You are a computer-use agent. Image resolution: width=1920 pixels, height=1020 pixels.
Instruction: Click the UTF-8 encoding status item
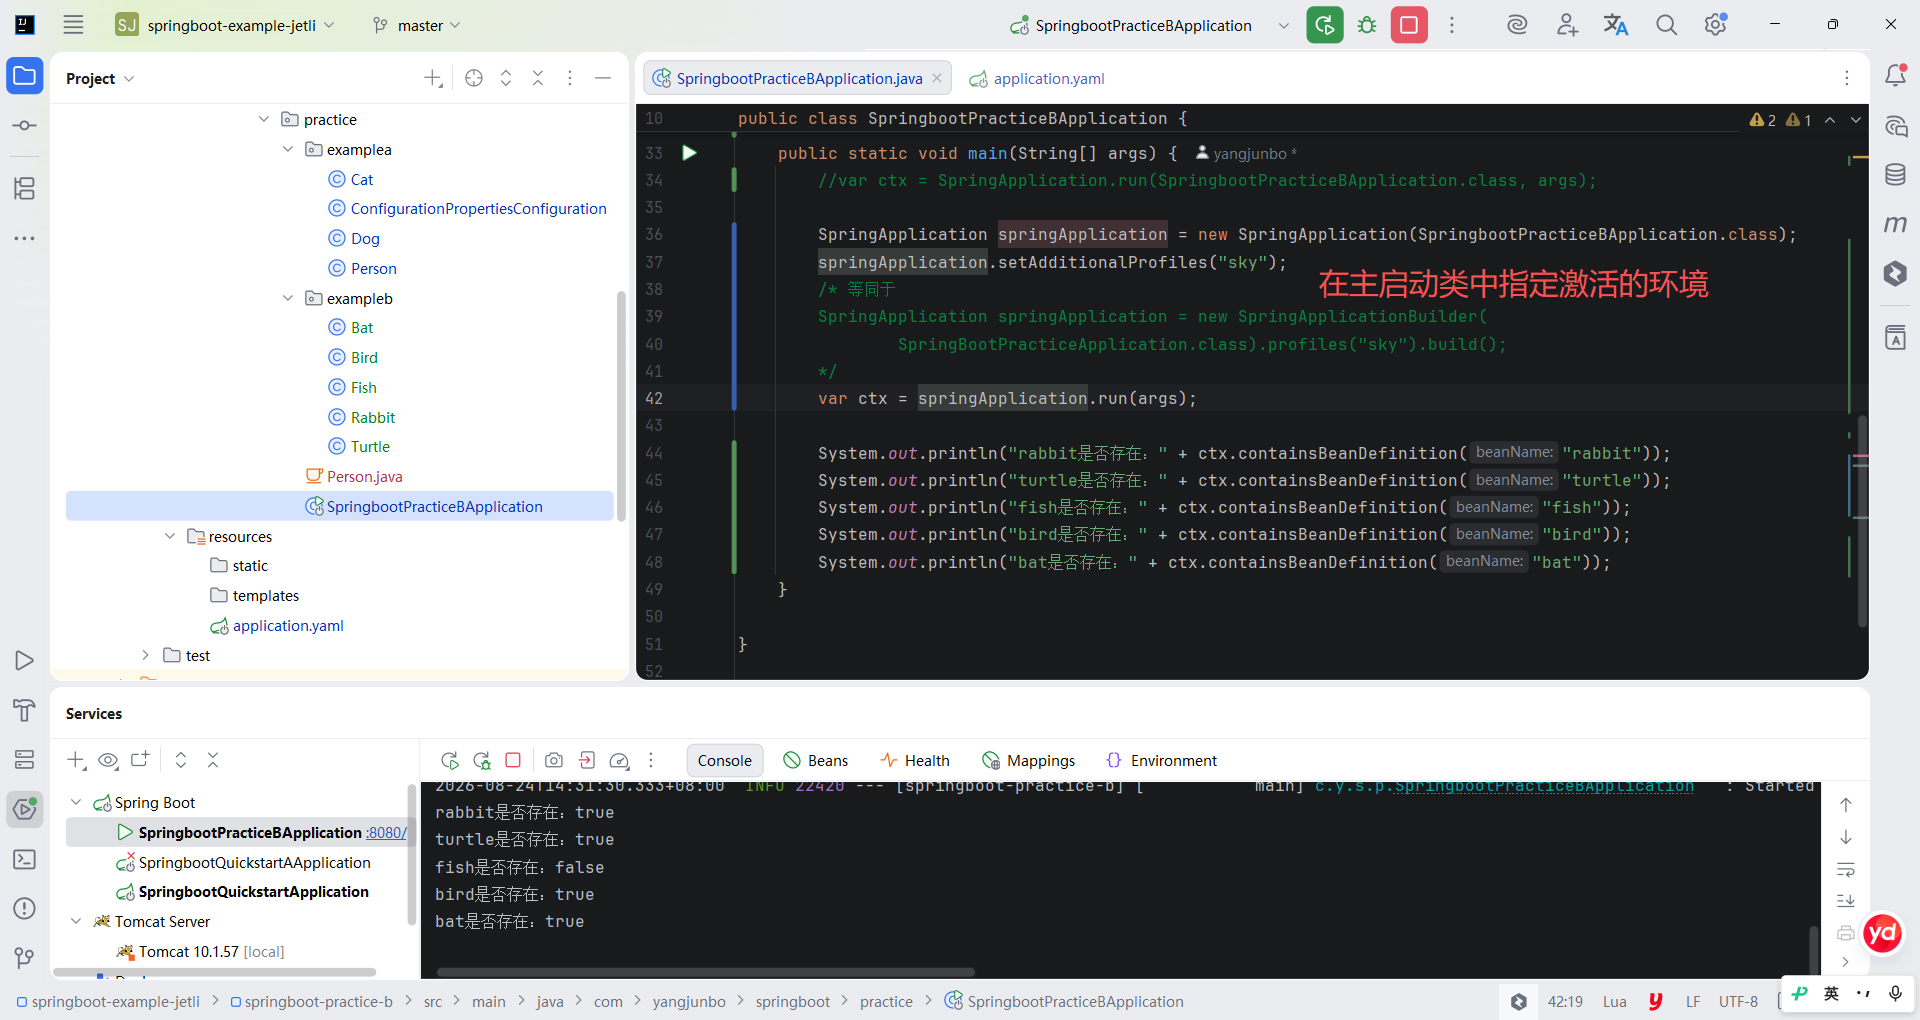[1738, 1001]
